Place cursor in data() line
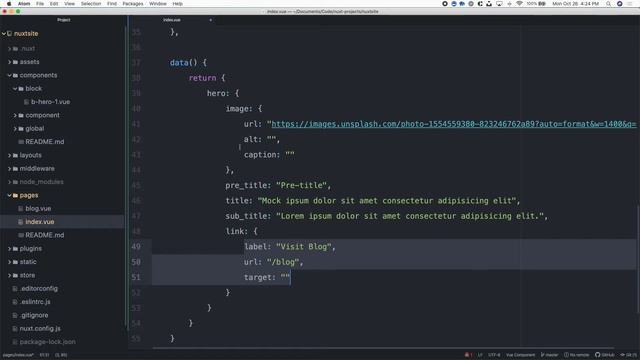This screenshot has width=640, height=360. pyautogui.click(x=188, y=63)
